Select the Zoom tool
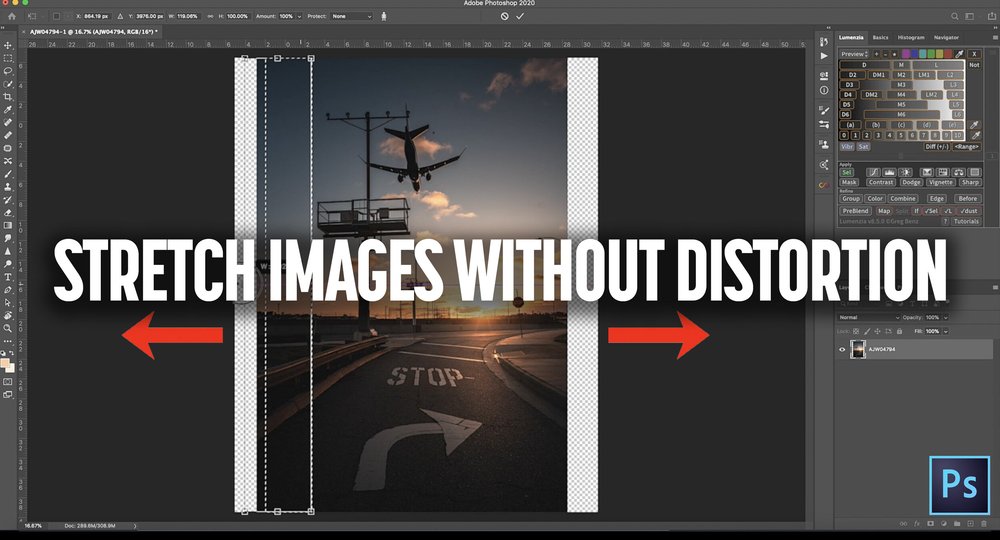The image size is (1000, 540). point(8,328)
